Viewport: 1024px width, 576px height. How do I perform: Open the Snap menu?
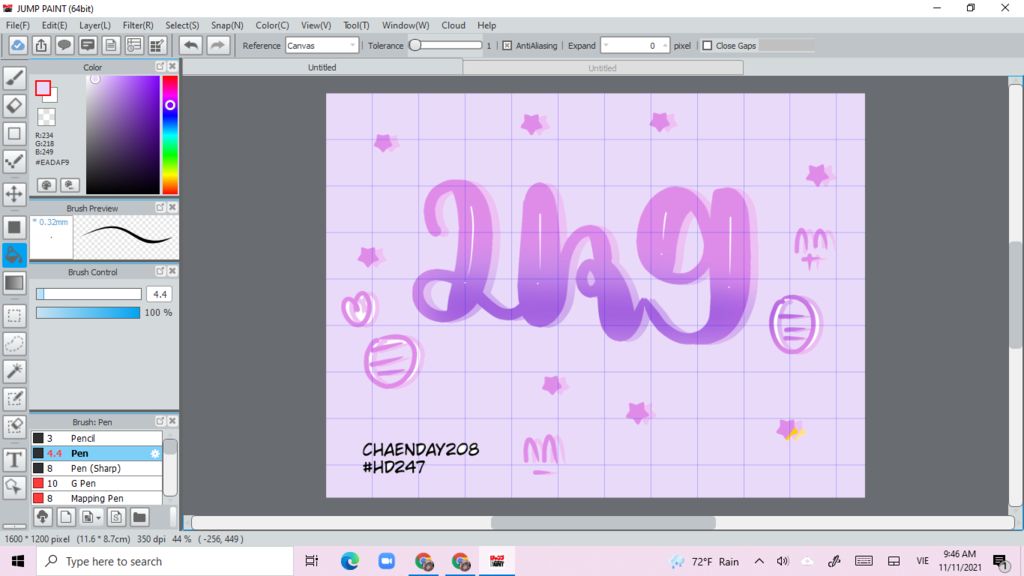coord(227,25)
